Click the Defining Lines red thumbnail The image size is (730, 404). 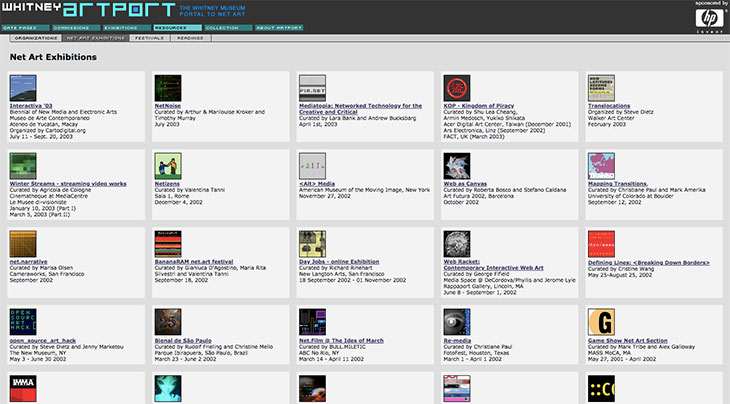tap(601, 244)
